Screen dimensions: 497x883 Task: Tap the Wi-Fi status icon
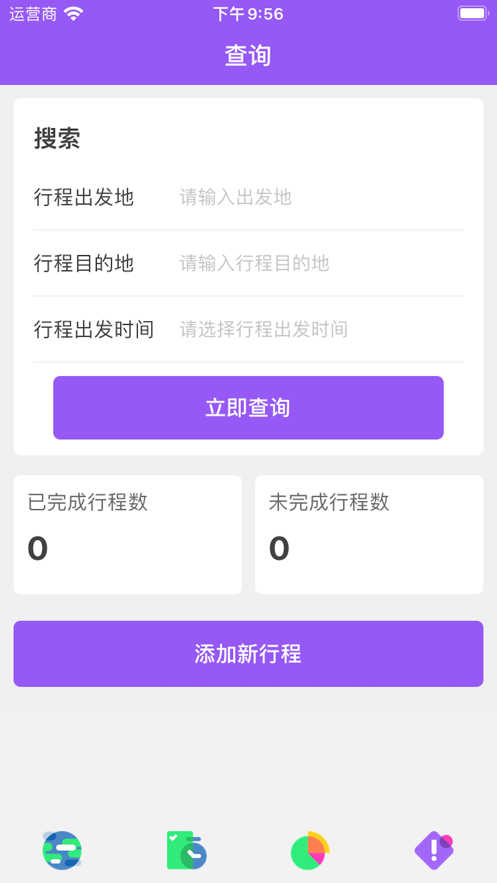tap(74, 14)
